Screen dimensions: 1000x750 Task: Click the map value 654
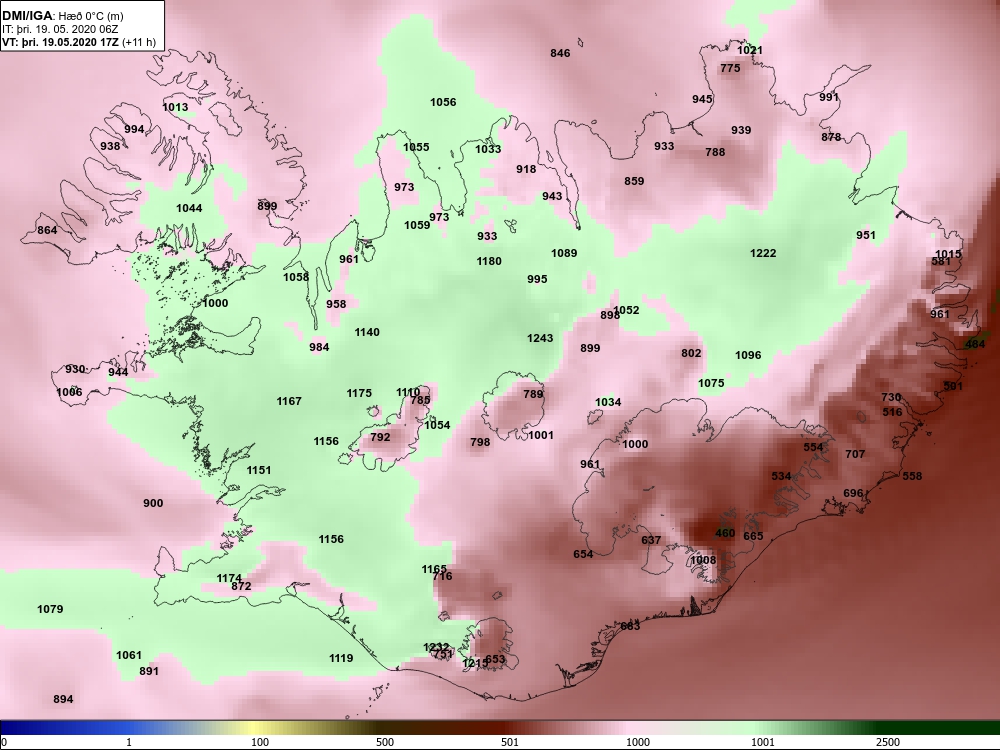point(583,554)
